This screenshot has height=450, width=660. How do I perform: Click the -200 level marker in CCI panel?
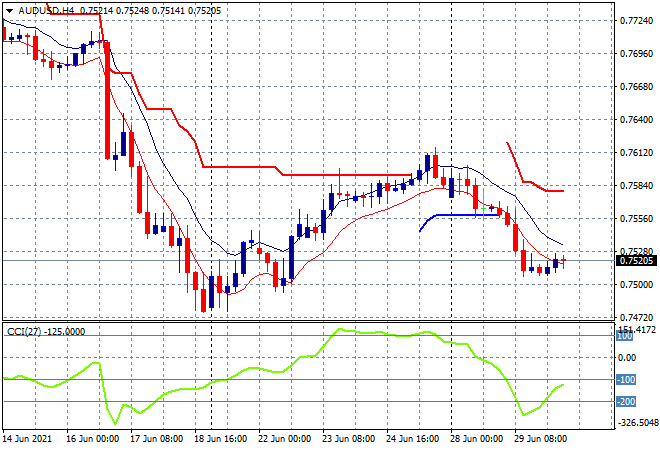626,402
